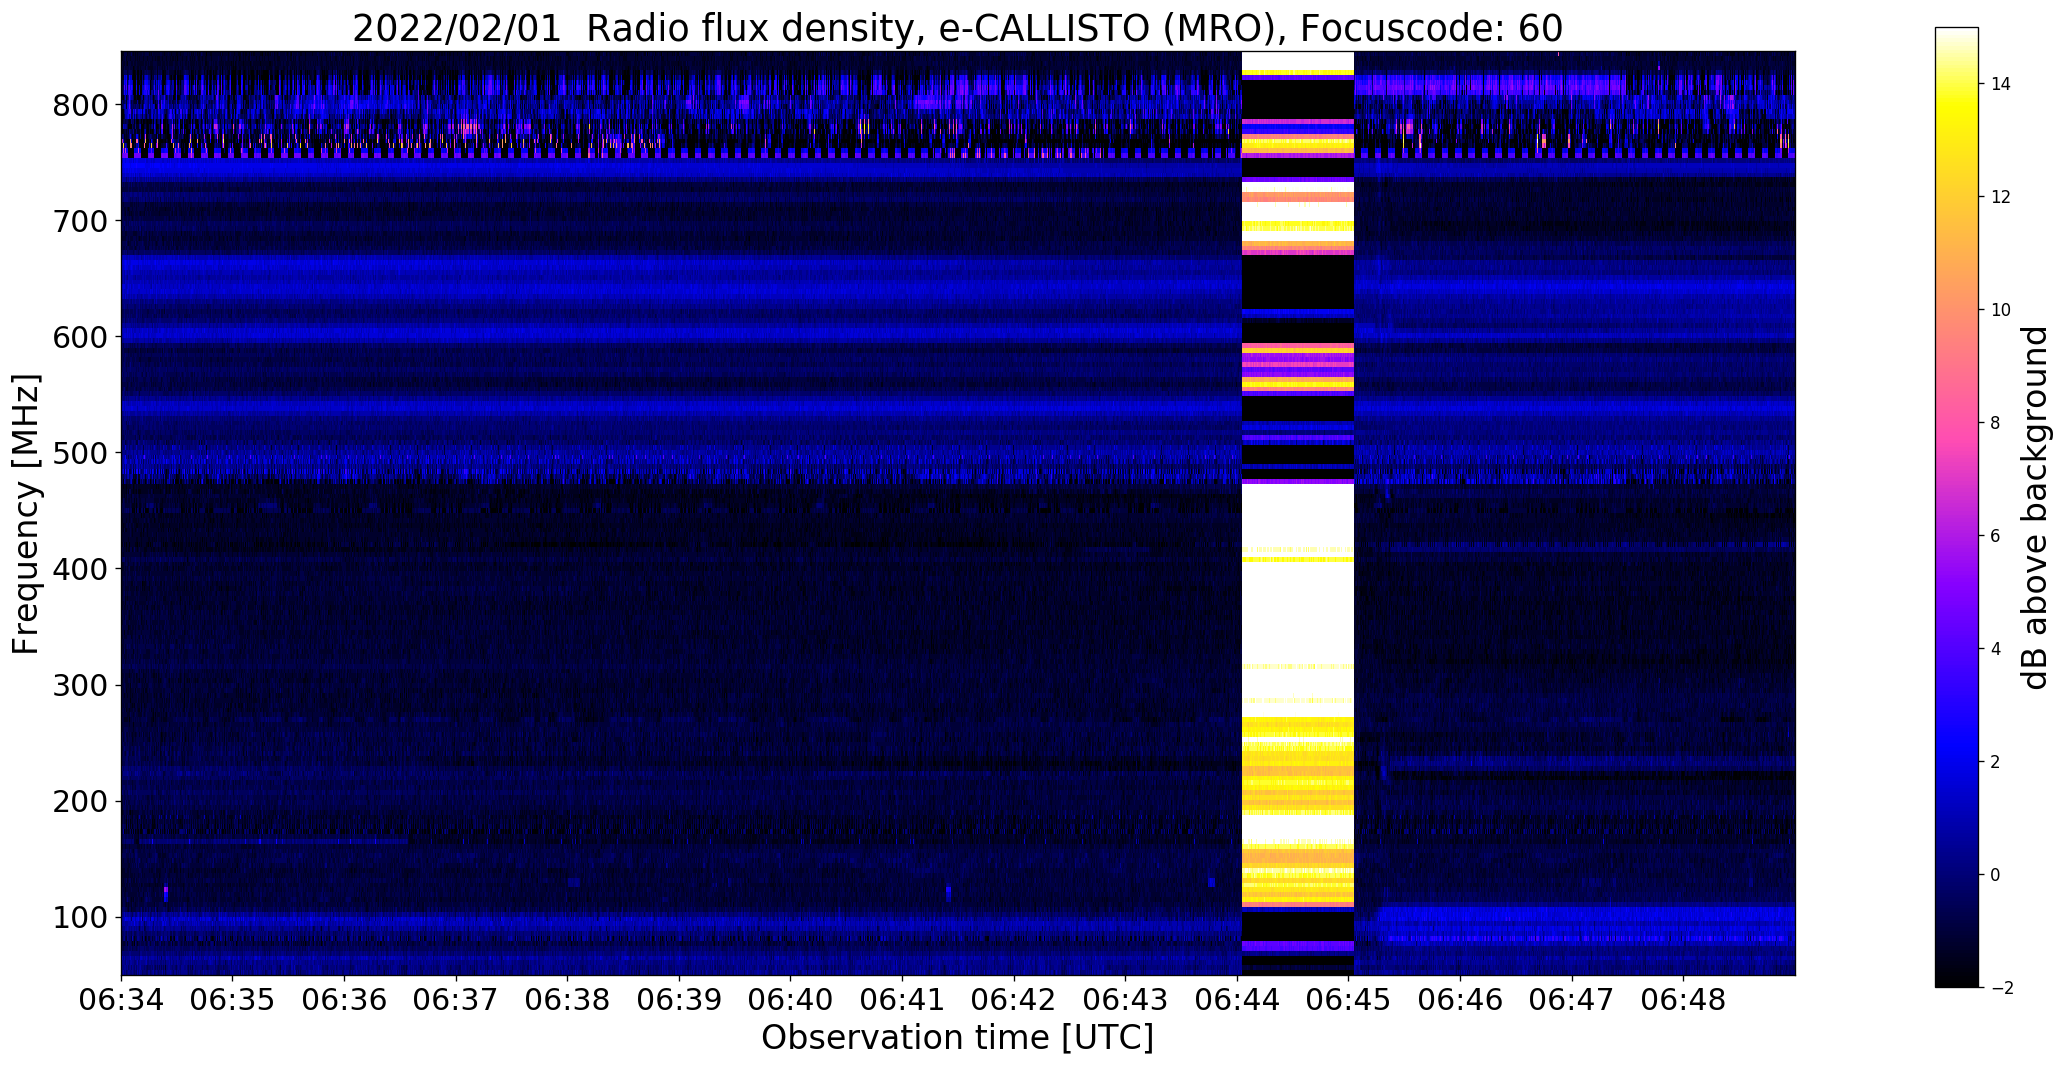
Task: Click the colorbar tick label 14
Action: point(2001,84)
